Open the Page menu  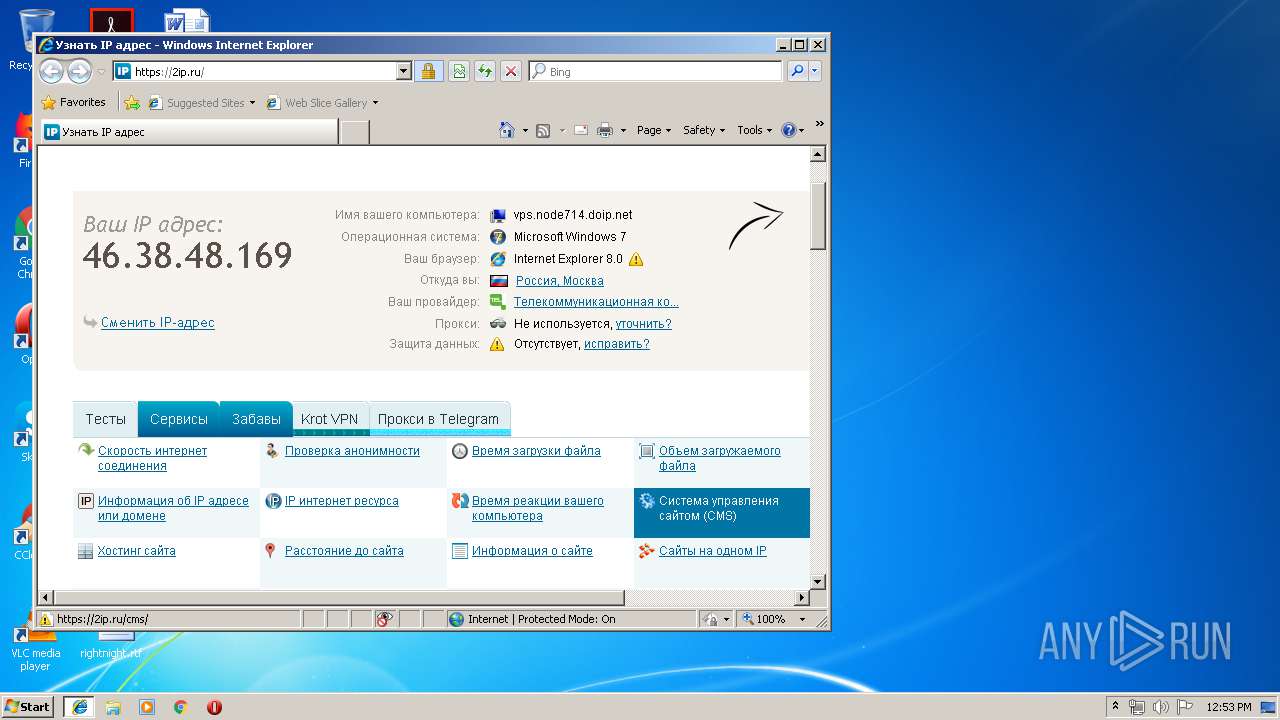(654, 130)
